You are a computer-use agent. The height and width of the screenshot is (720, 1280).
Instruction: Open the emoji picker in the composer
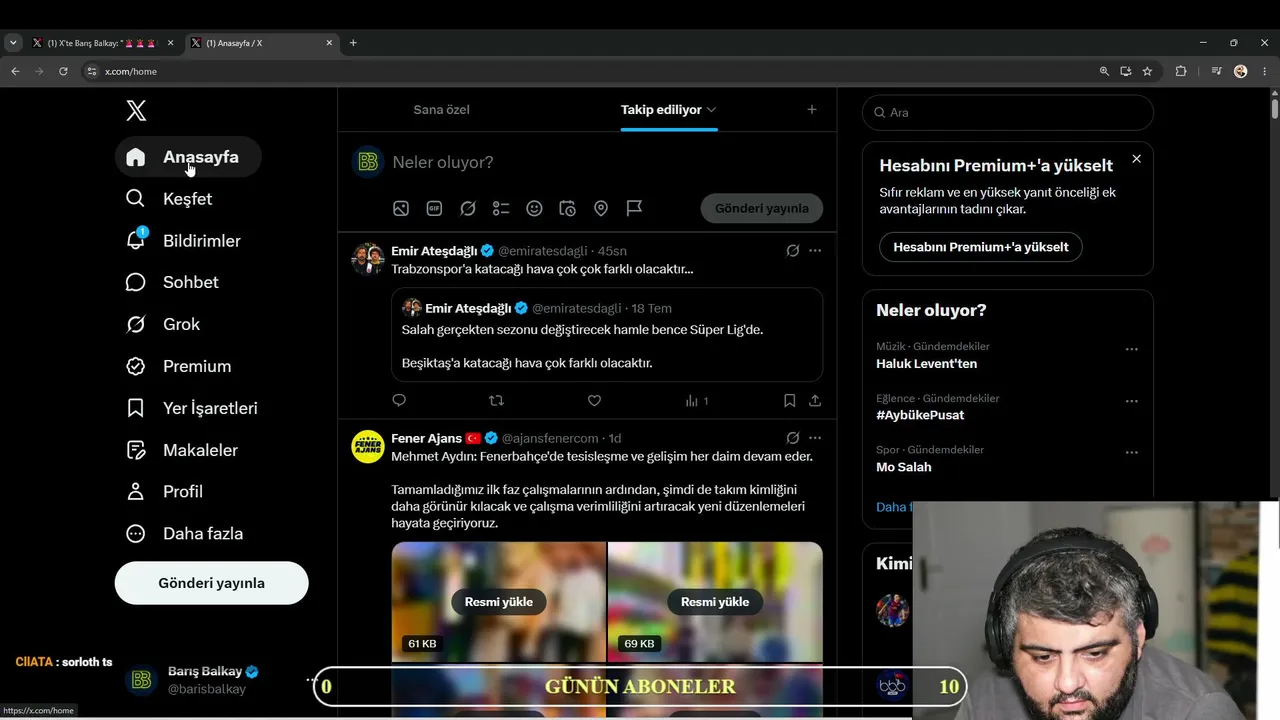pos(534,208)
